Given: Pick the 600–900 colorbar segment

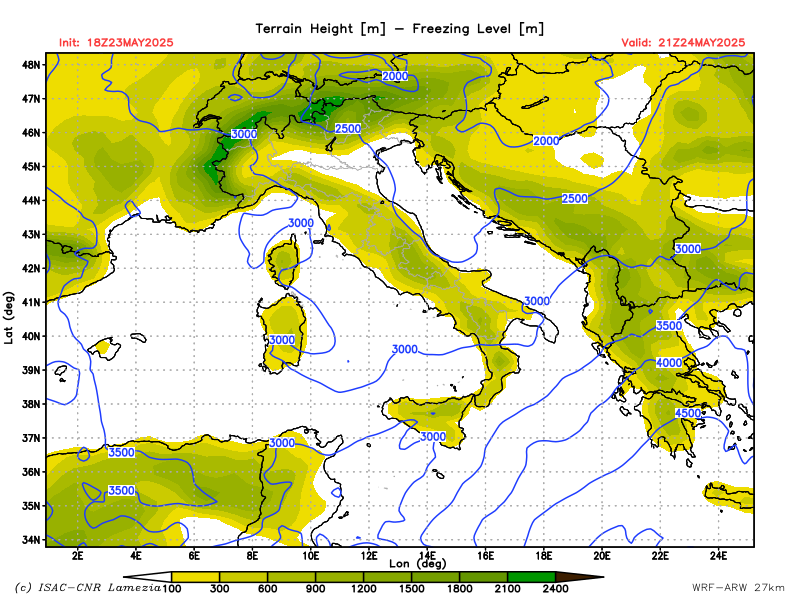Looking at the screenshot, I should (x=291, y=577).
